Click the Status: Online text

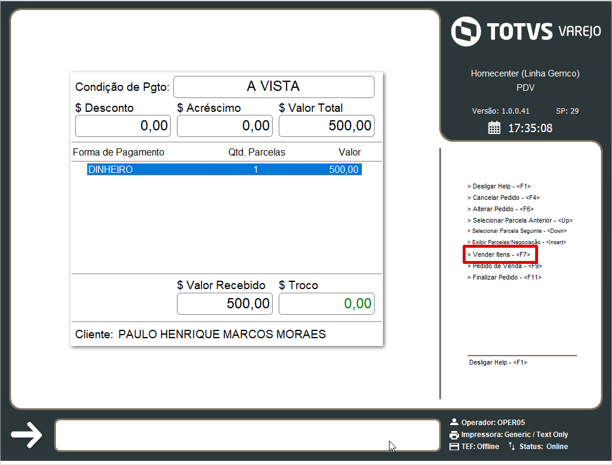[x=543, y=447]
